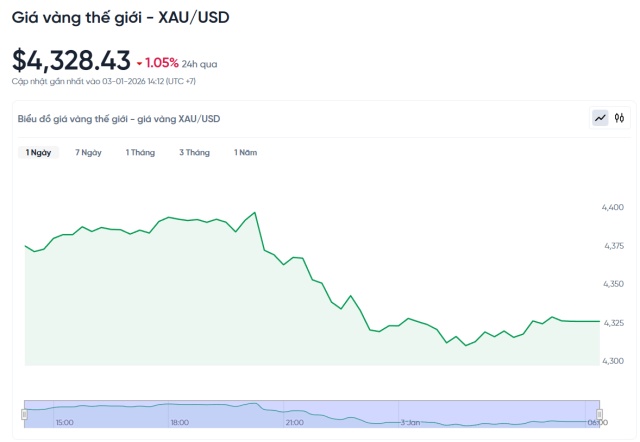Click the right range slider handle

coord(599,412)
